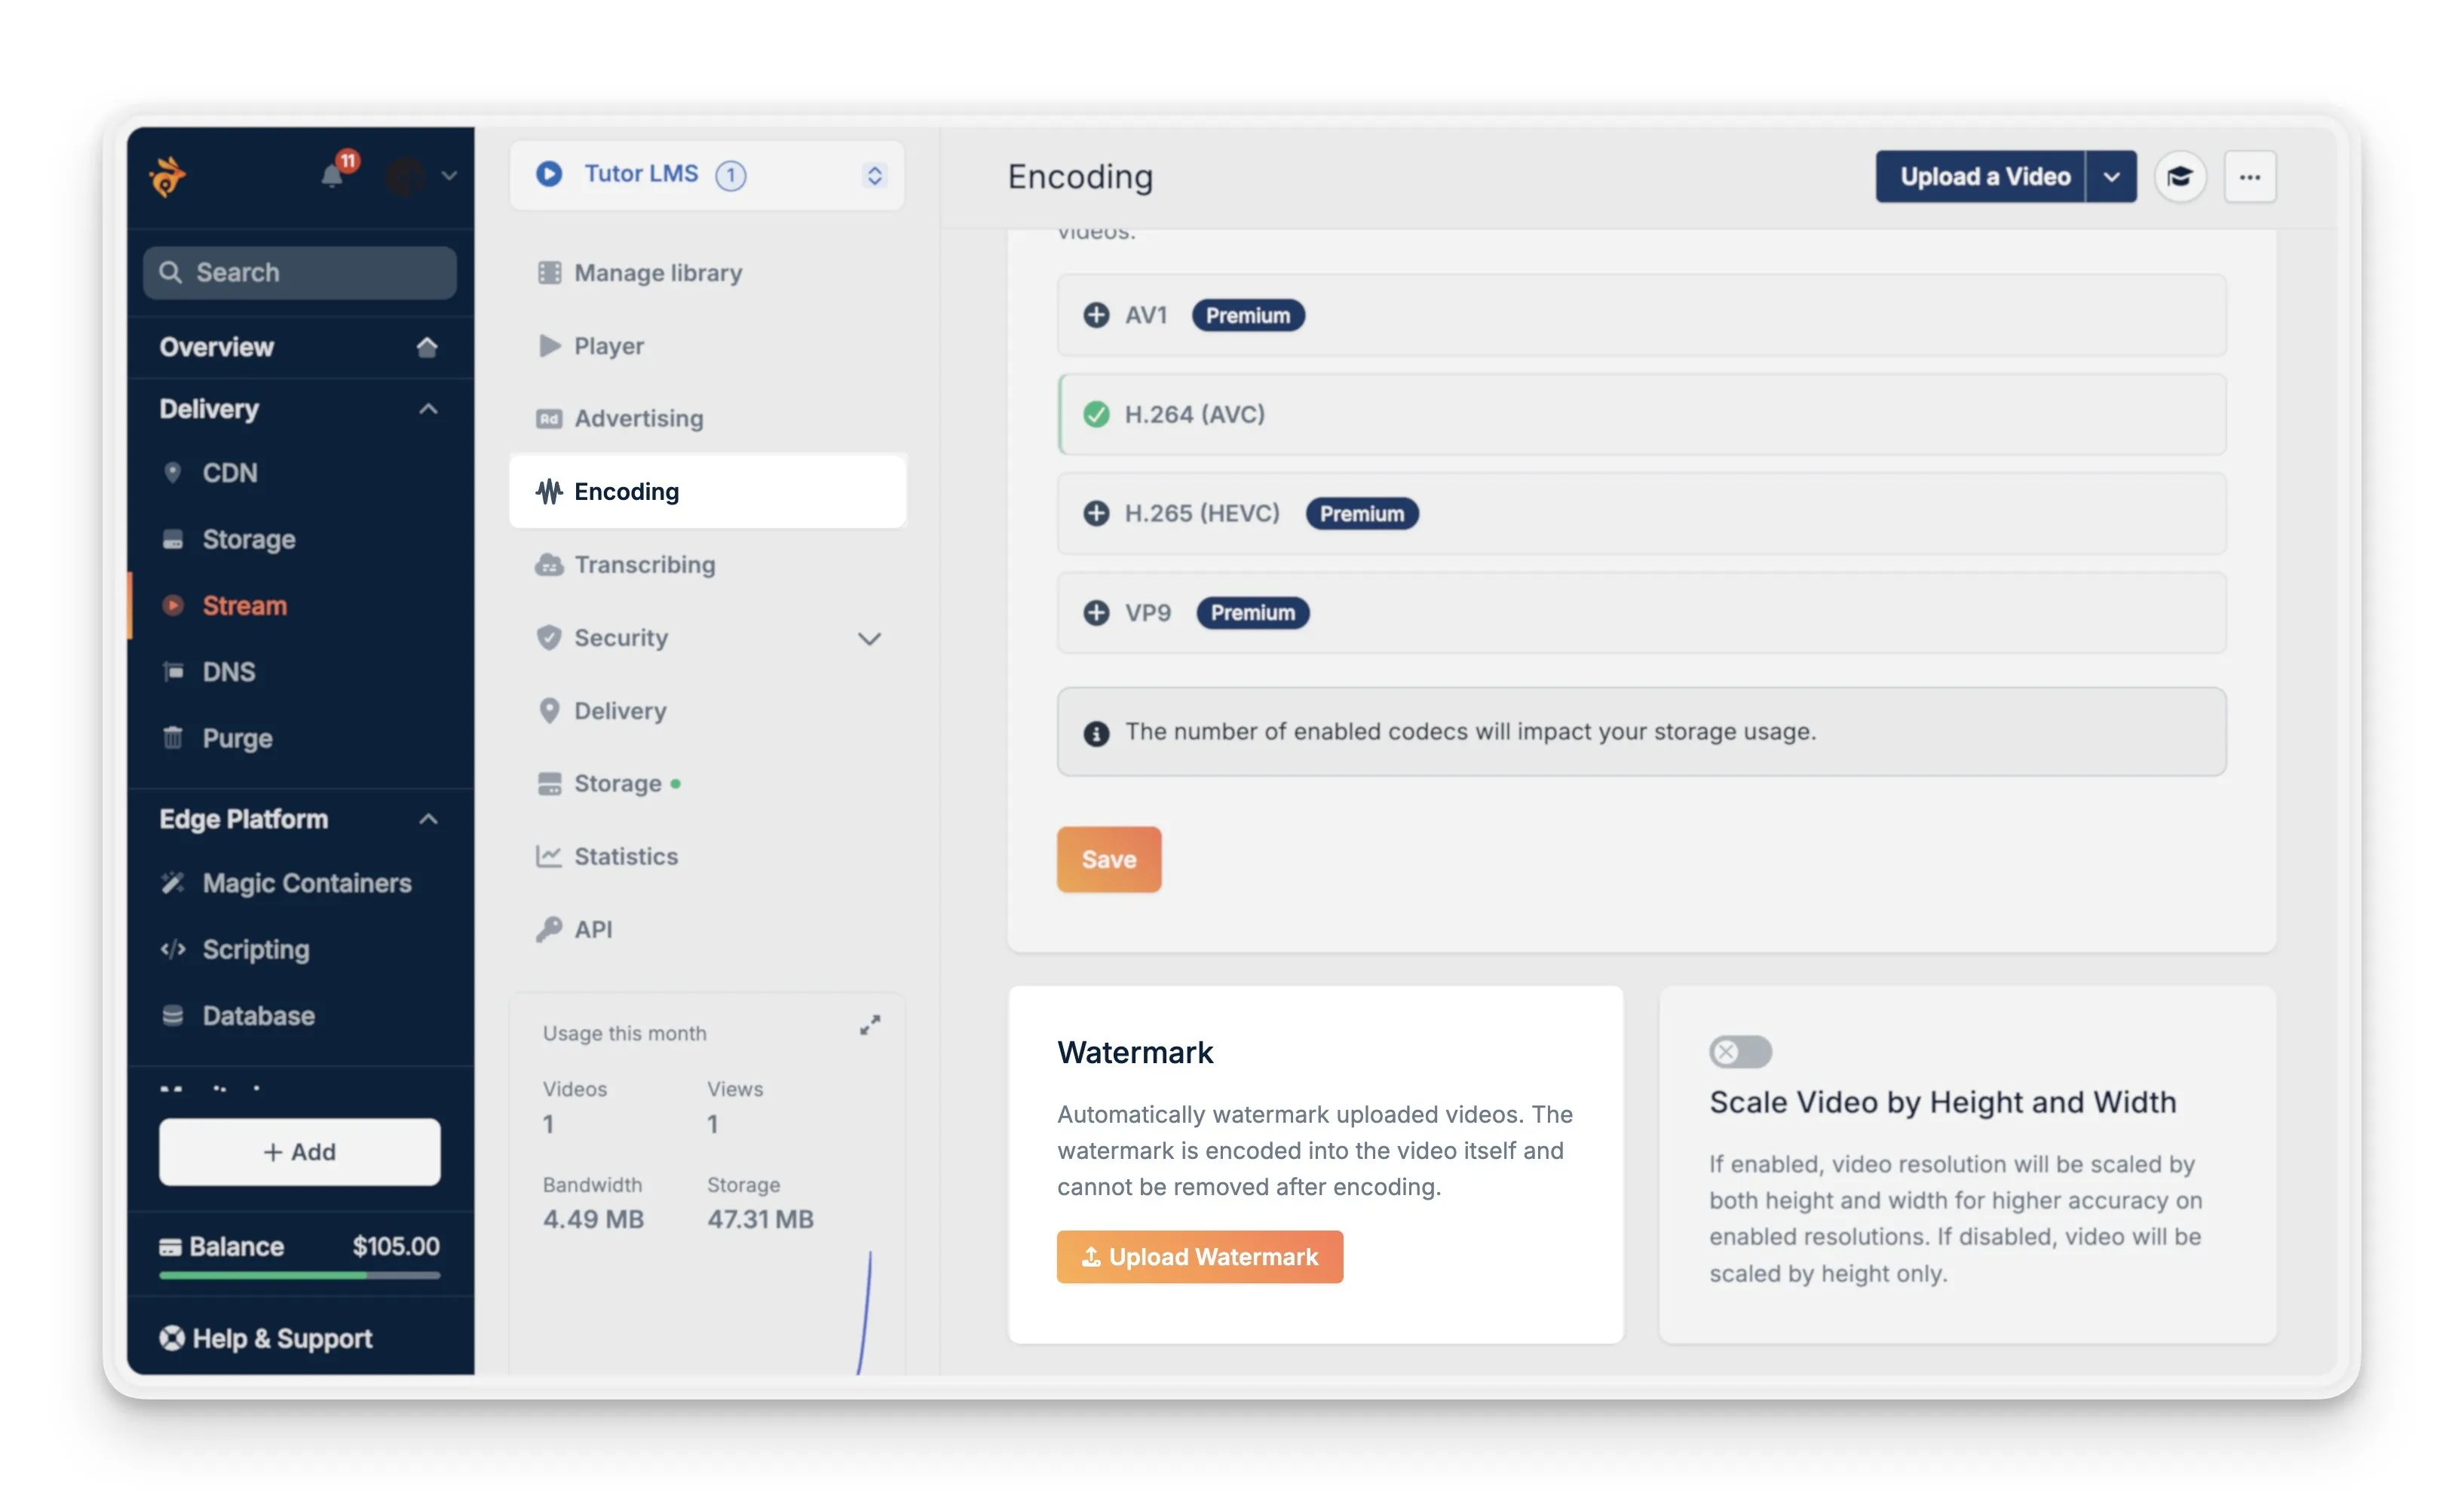Click the bunny.net logo in the sidebar
Image resolution: width=2464 pixels, height=1502 pixels.
click(x=168, y=176)
